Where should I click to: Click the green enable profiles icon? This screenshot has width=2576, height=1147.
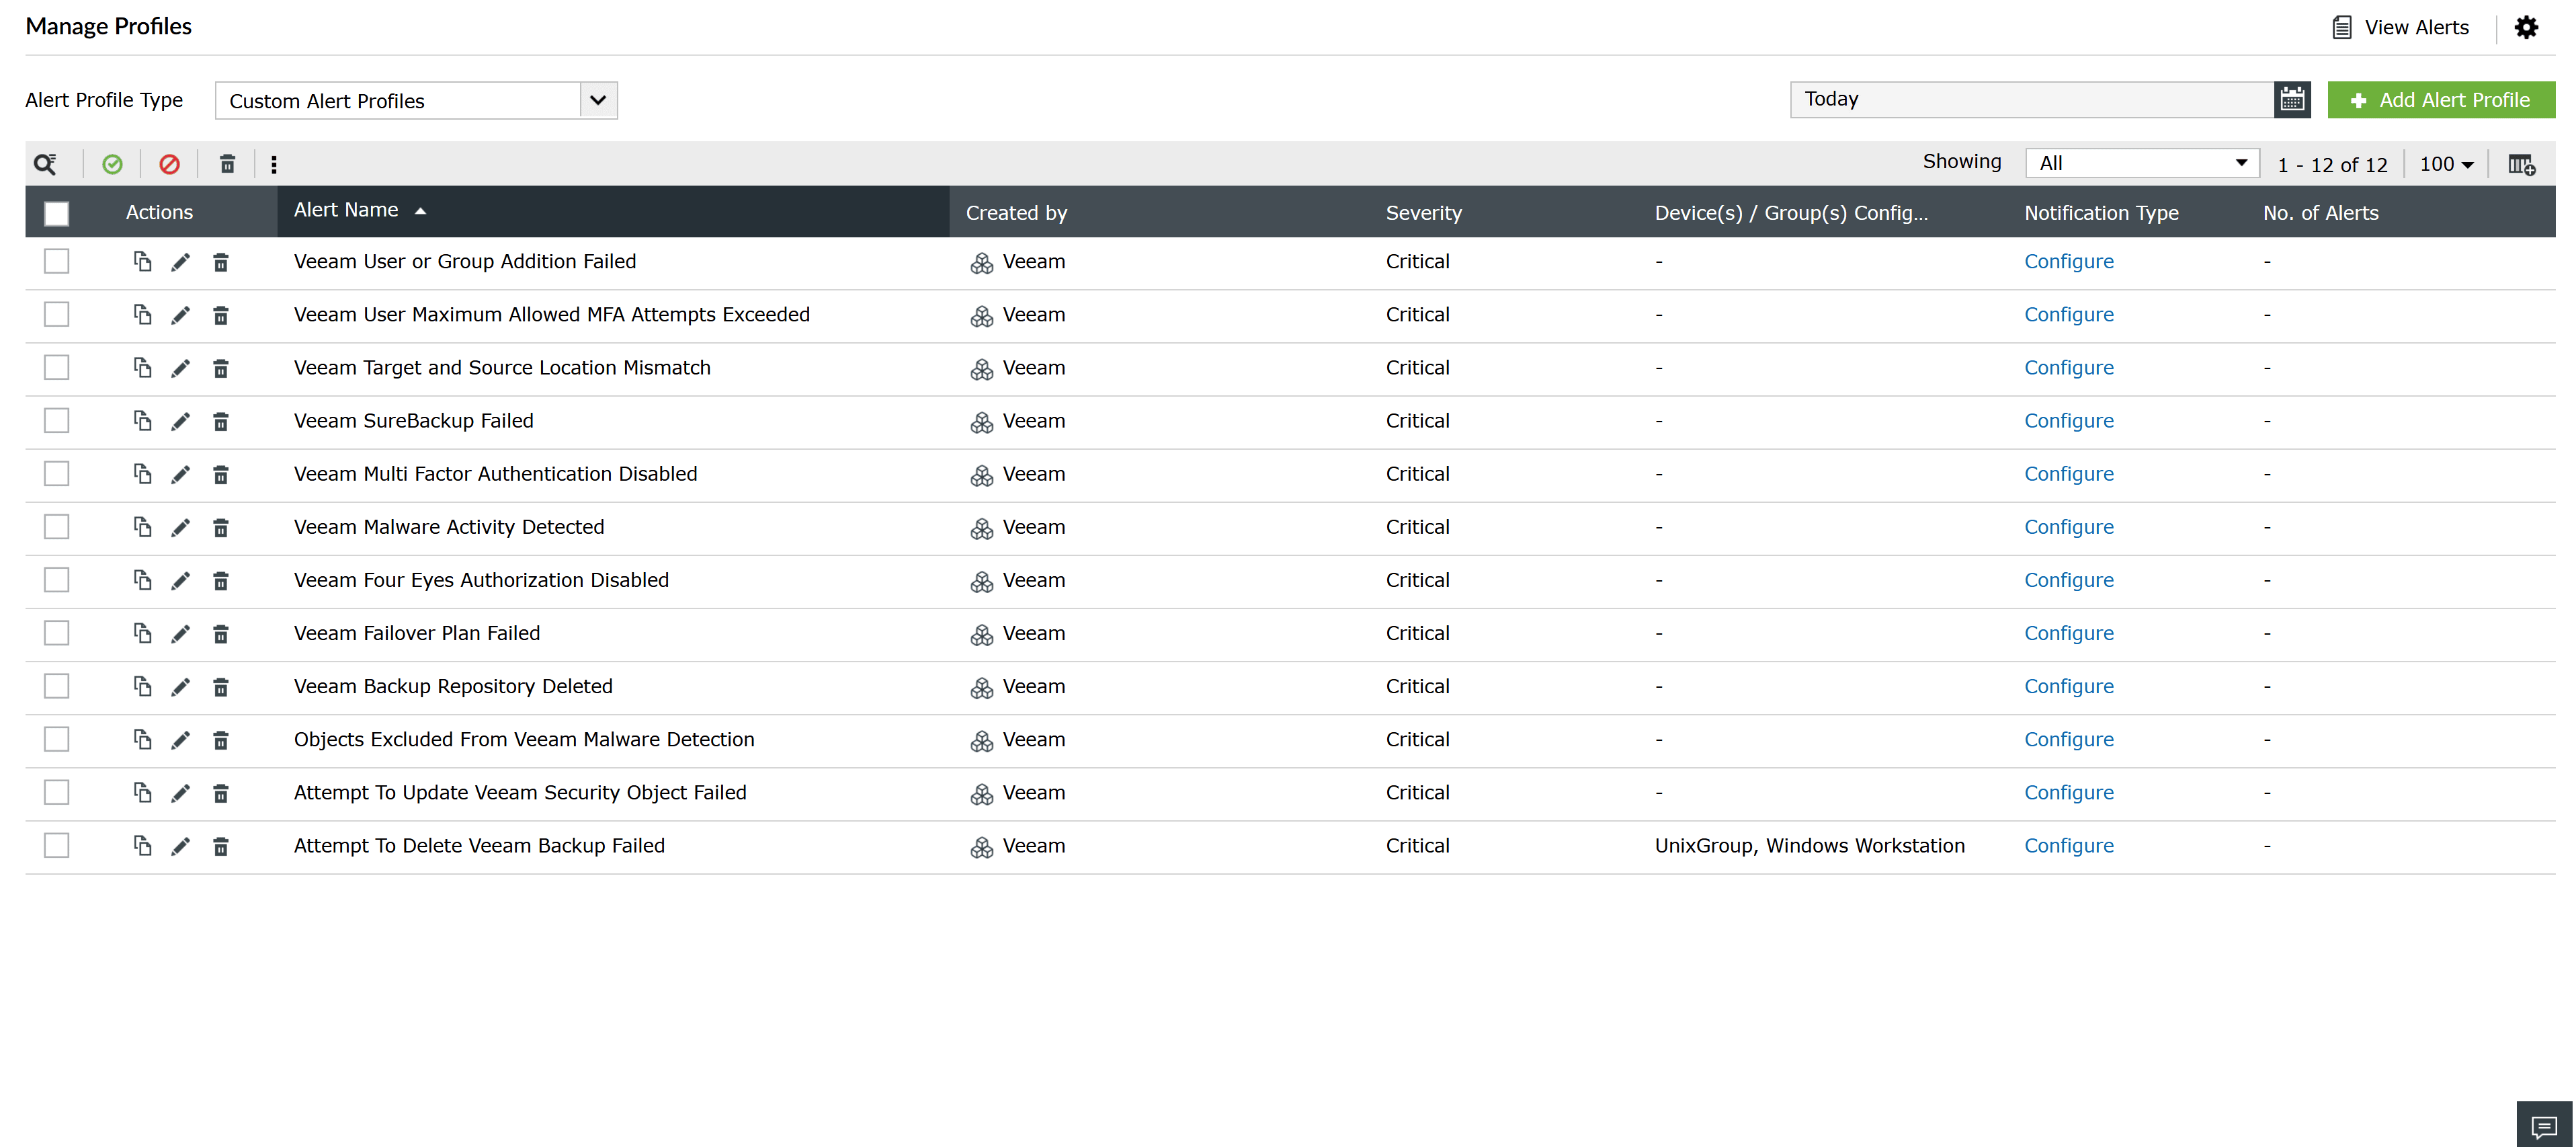[x=113, y=164]
